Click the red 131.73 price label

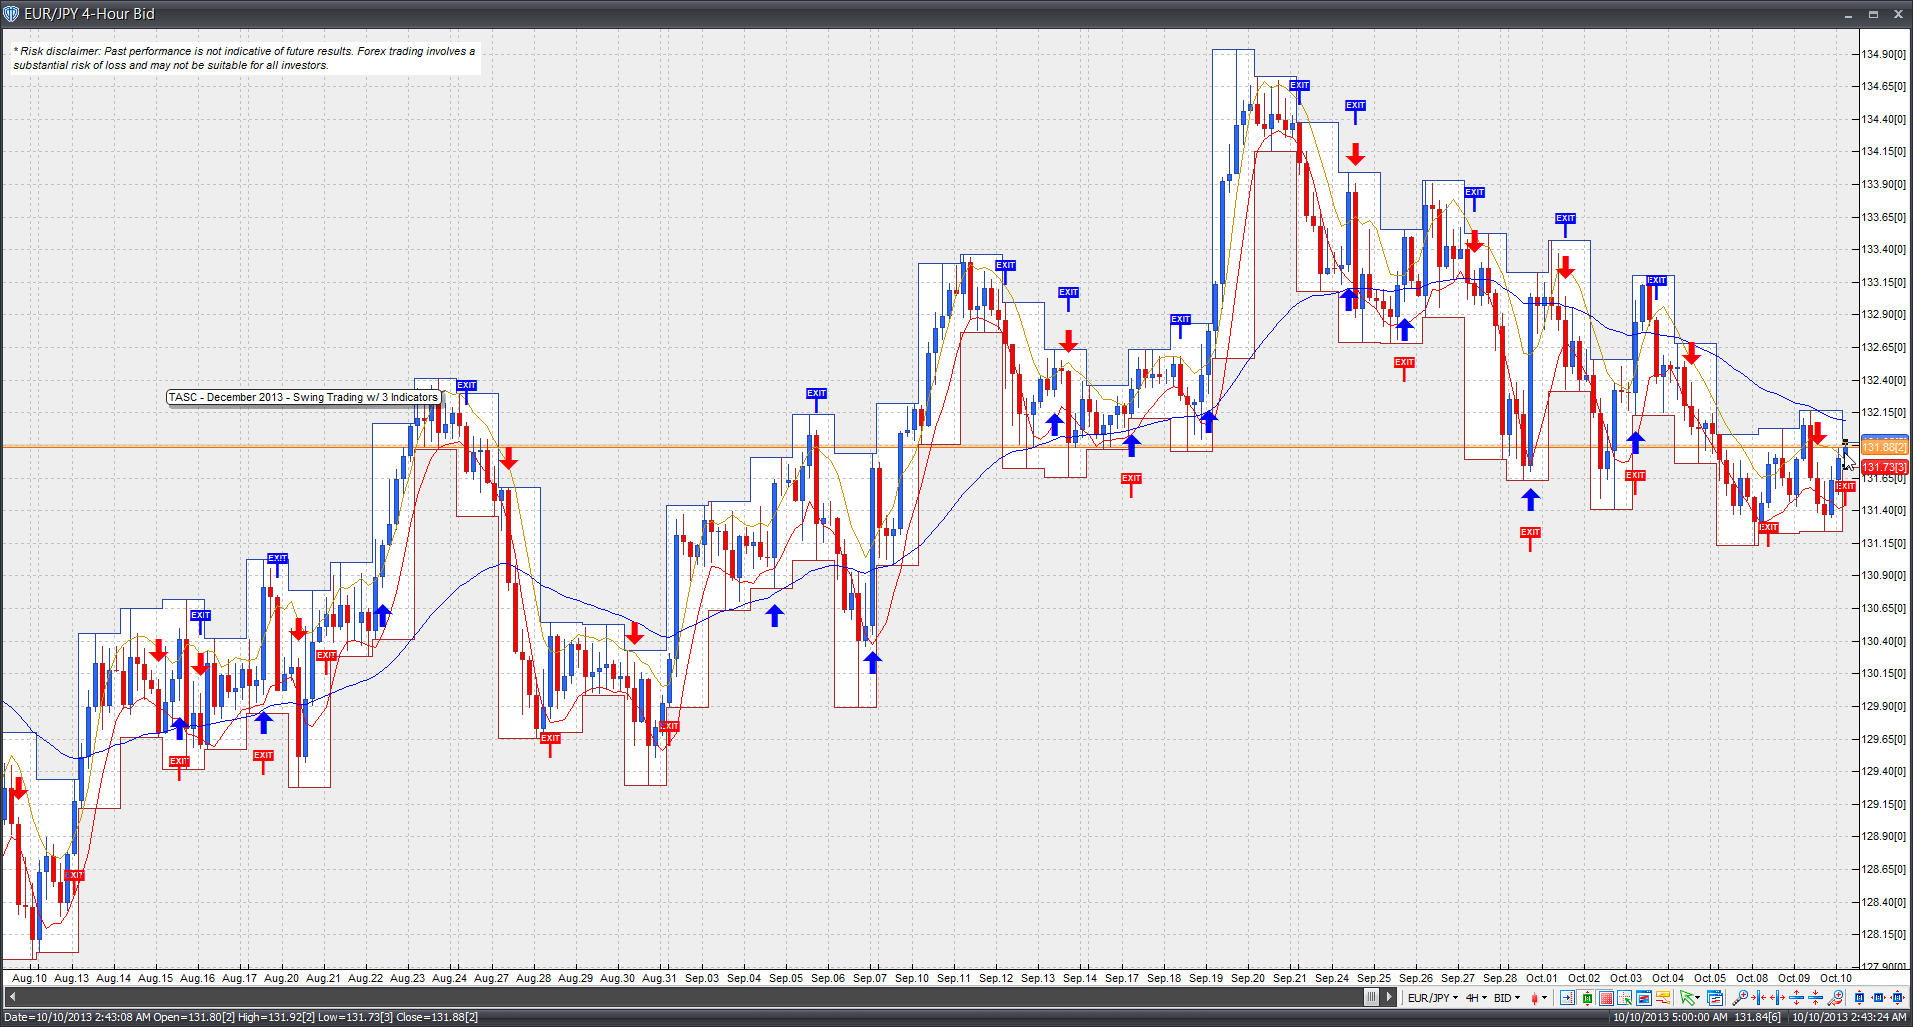(x=1884, y=467)
